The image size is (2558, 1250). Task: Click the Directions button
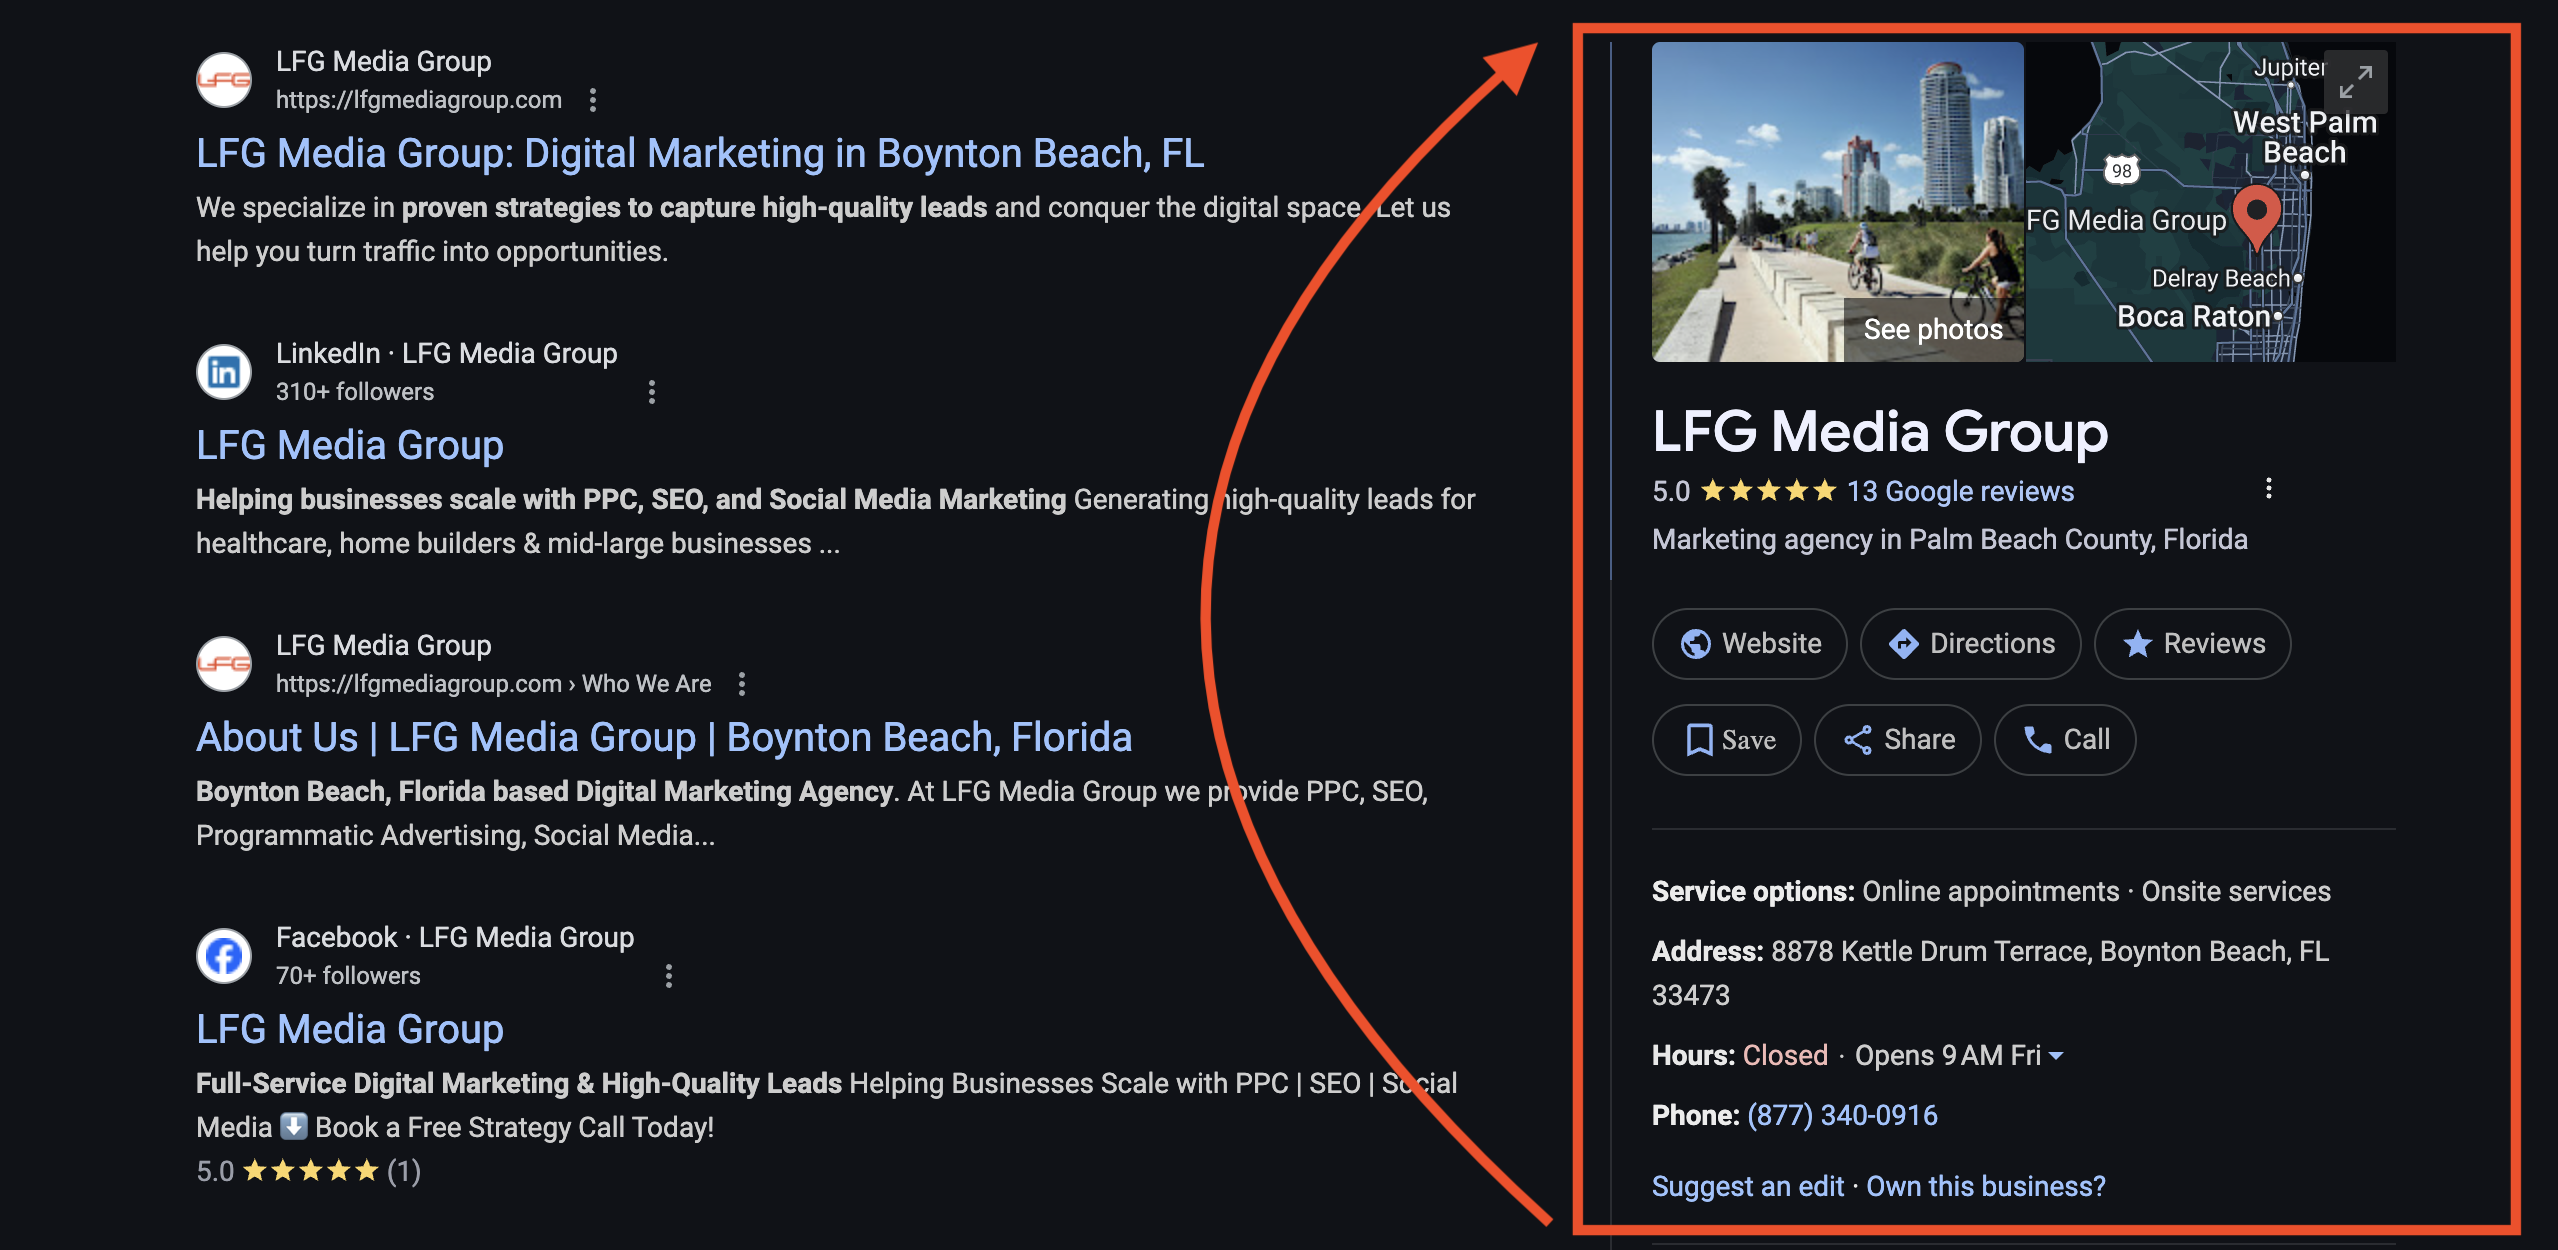[x=1970, y=644]
